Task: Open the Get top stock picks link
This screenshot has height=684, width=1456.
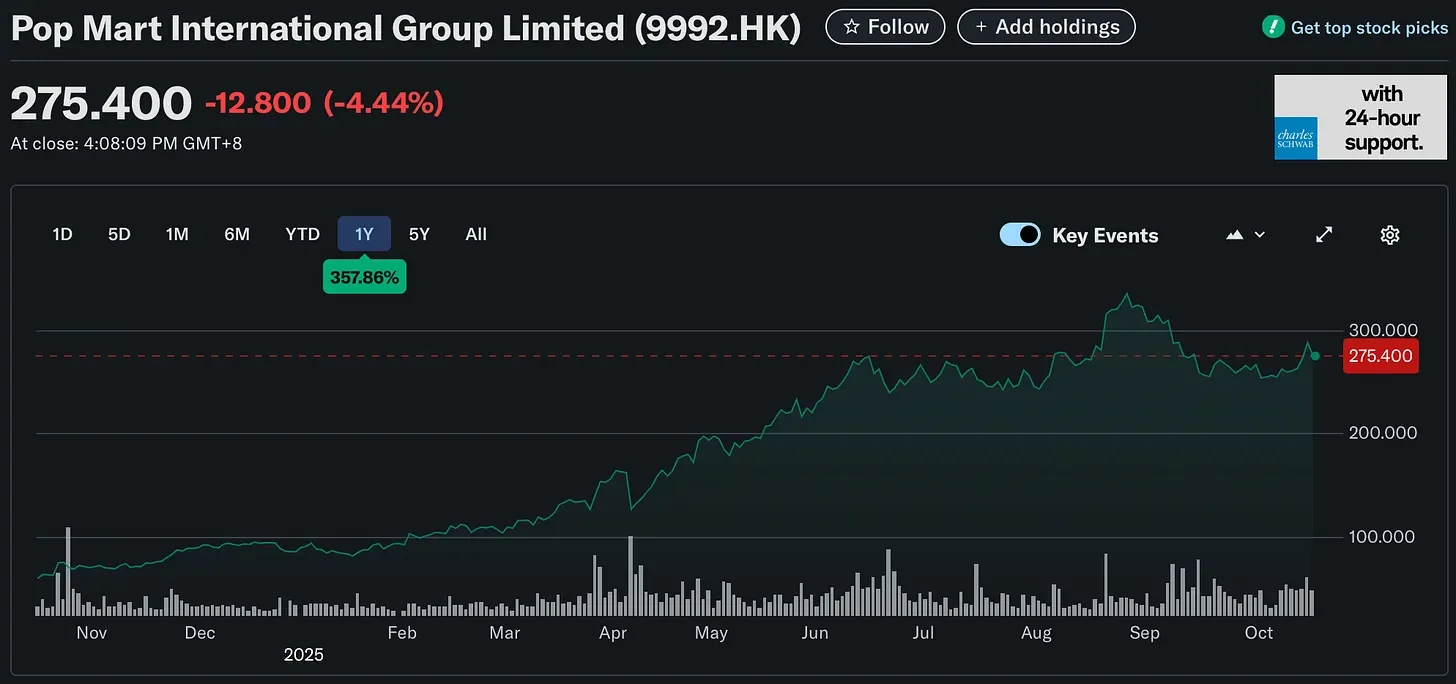Action: coord(1369,28)
